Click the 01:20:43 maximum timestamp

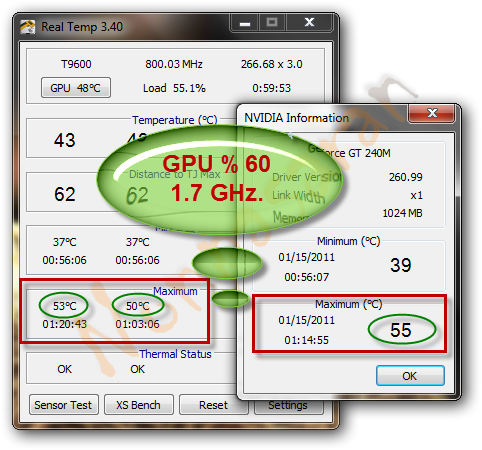64,324
